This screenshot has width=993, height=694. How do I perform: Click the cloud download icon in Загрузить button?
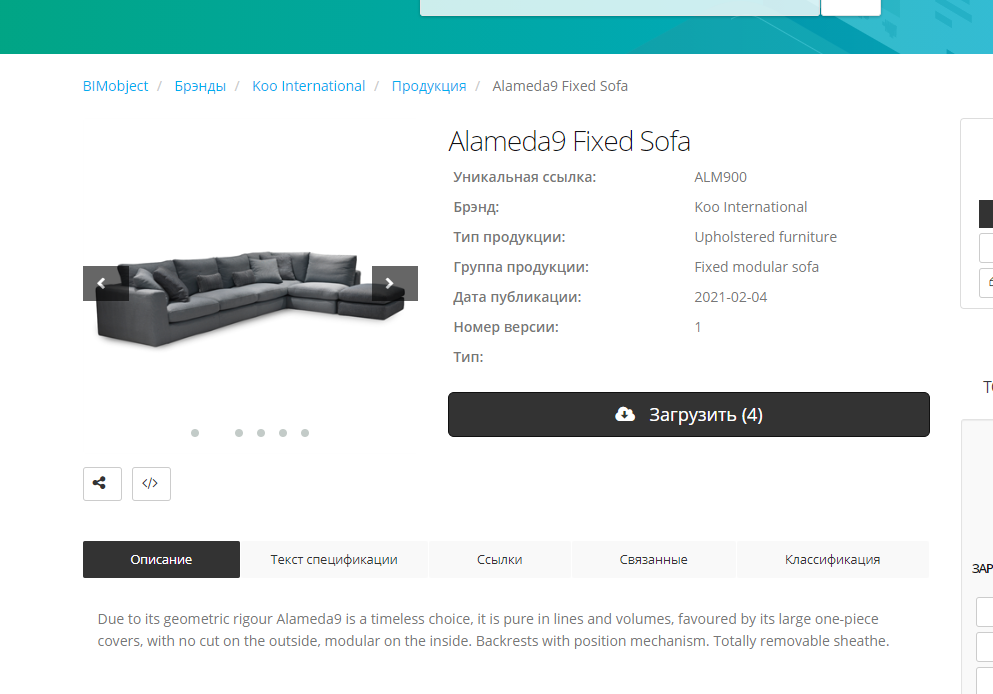[x=625, y=414]
